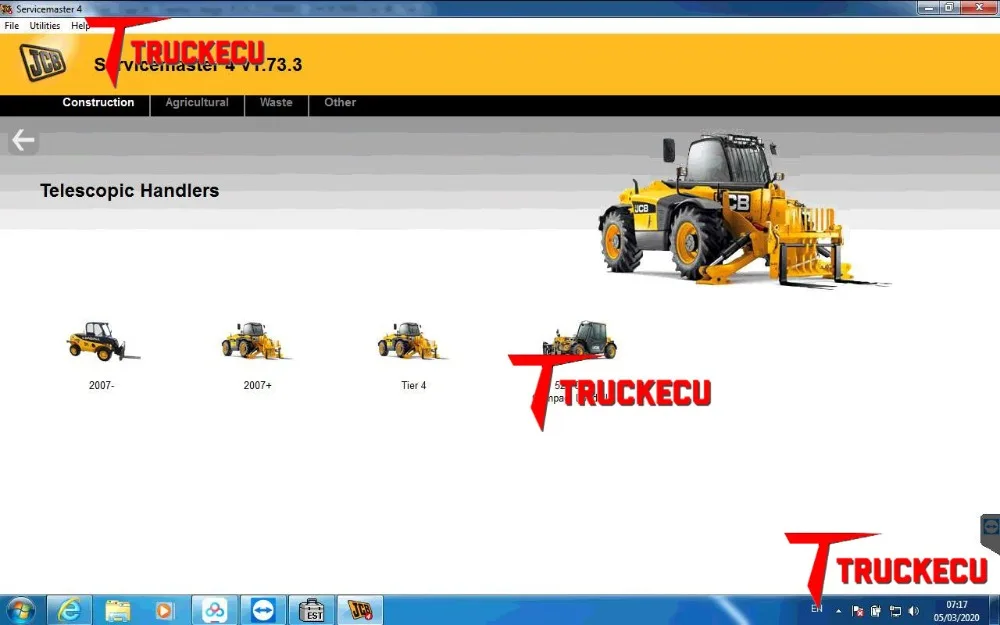Image resolution: width=1000 pixels, height=625 pixels.
Task: Select the Tier 4 machine thumbnail
Action: click(411, 341)
